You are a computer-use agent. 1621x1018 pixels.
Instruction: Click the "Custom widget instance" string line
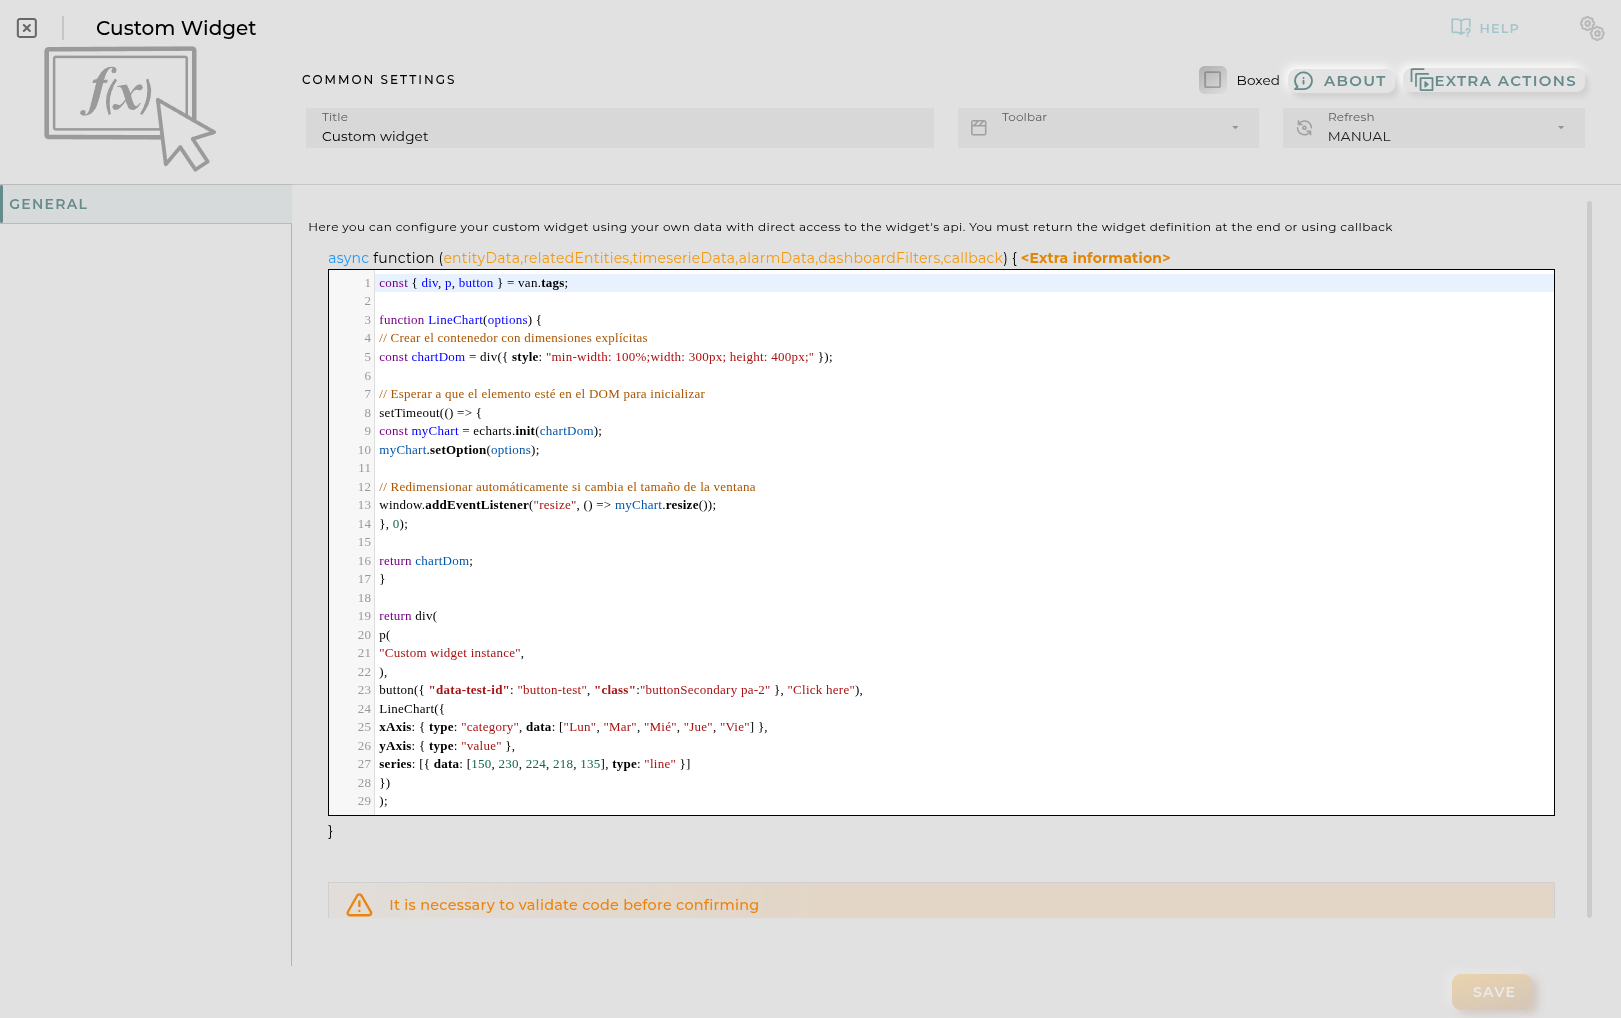point(451,653)
